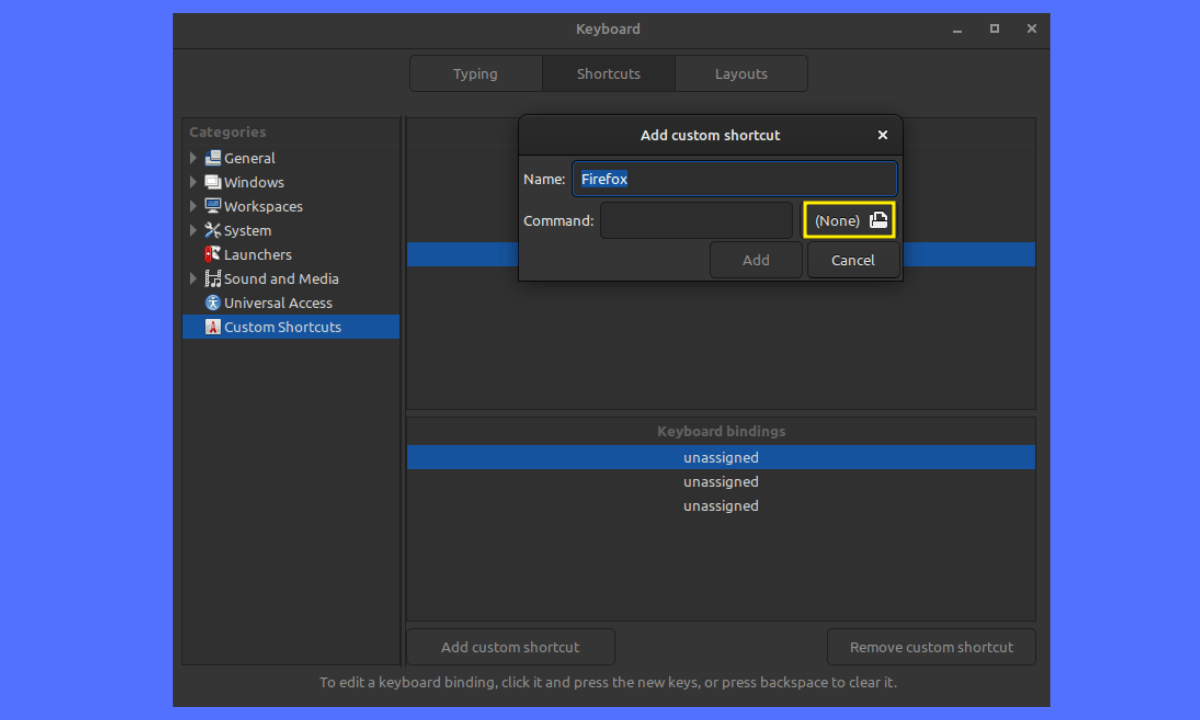This screenshot has height=720, width=1200.
Task: Click the Windows category icon
Action: coord(212,182)
